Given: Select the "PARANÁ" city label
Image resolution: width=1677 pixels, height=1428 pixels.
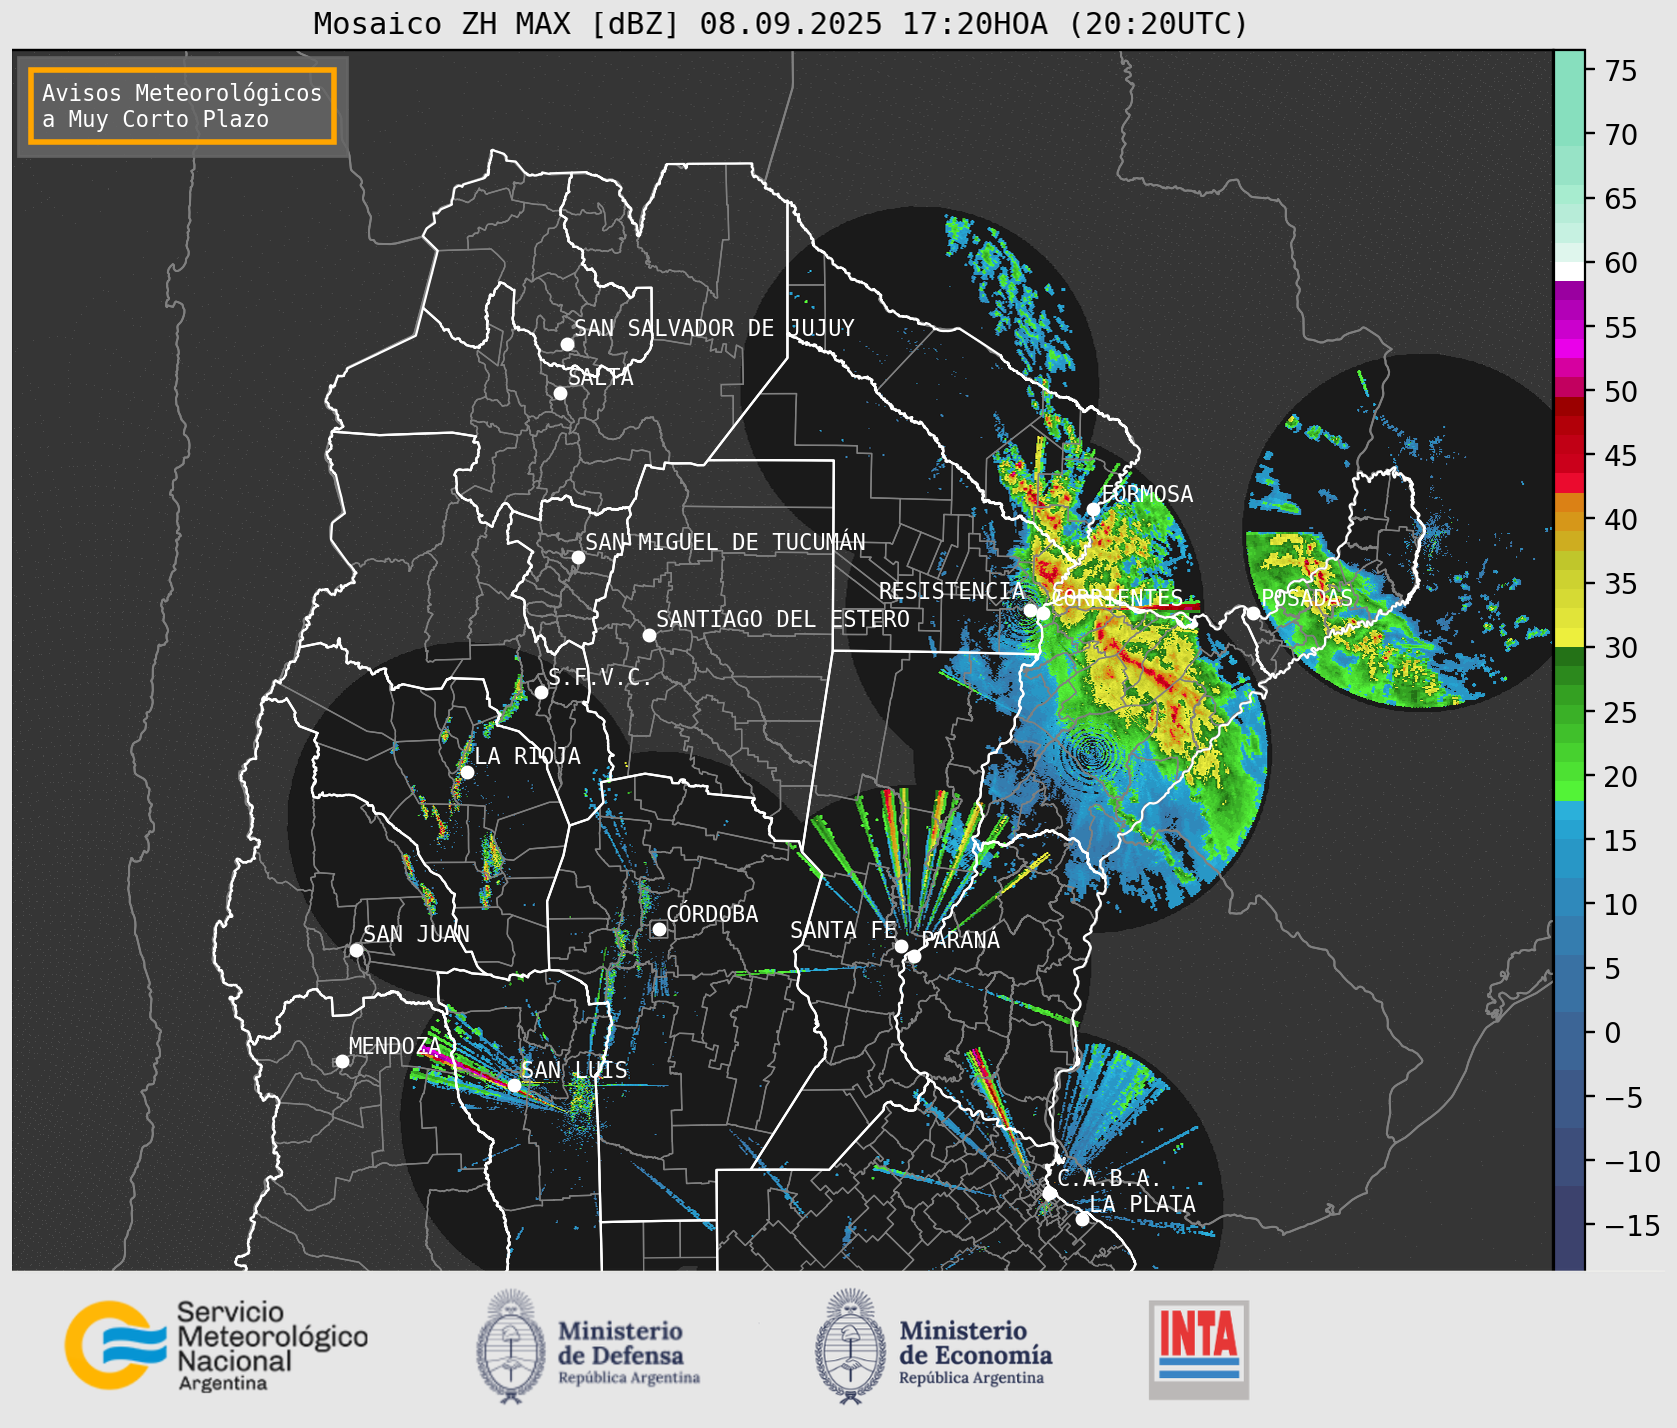Looking at the screenshot, I should [x=961, y=939].
